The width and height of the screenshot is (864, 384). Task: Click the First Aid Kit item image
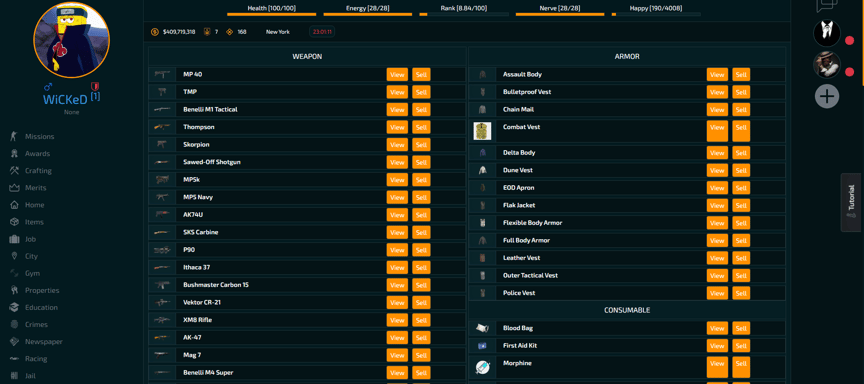[x=482, y=346]
